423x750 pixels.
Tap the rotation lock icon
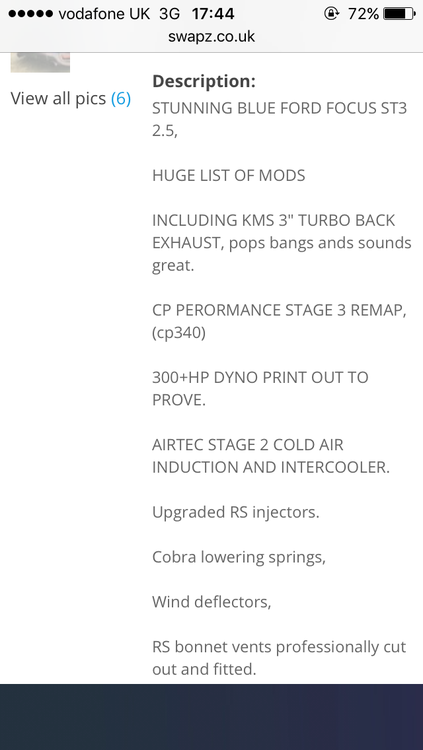[x=331, y=14]
